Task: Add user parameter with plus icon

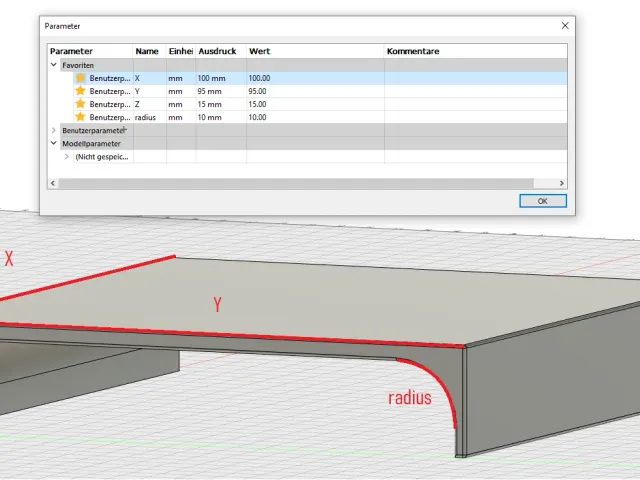Action: [x=124, y=130]
